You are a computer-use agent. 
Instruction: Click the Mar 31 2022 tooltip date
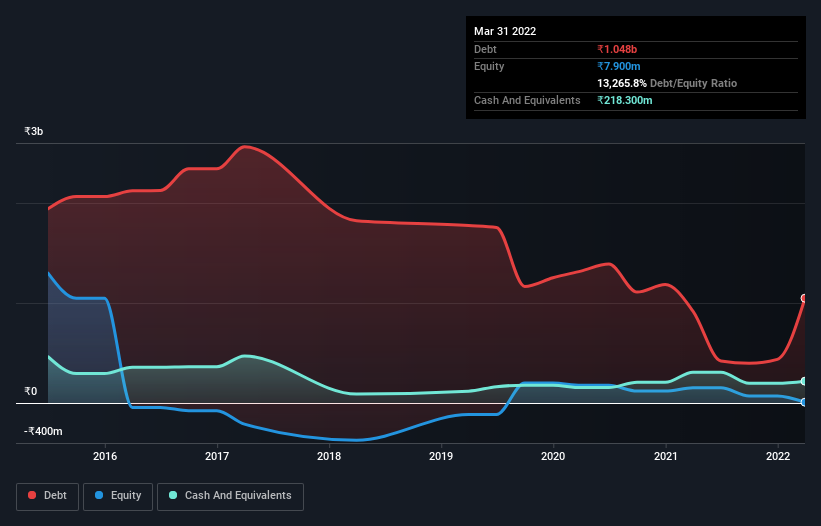click(x=505, y=31)
